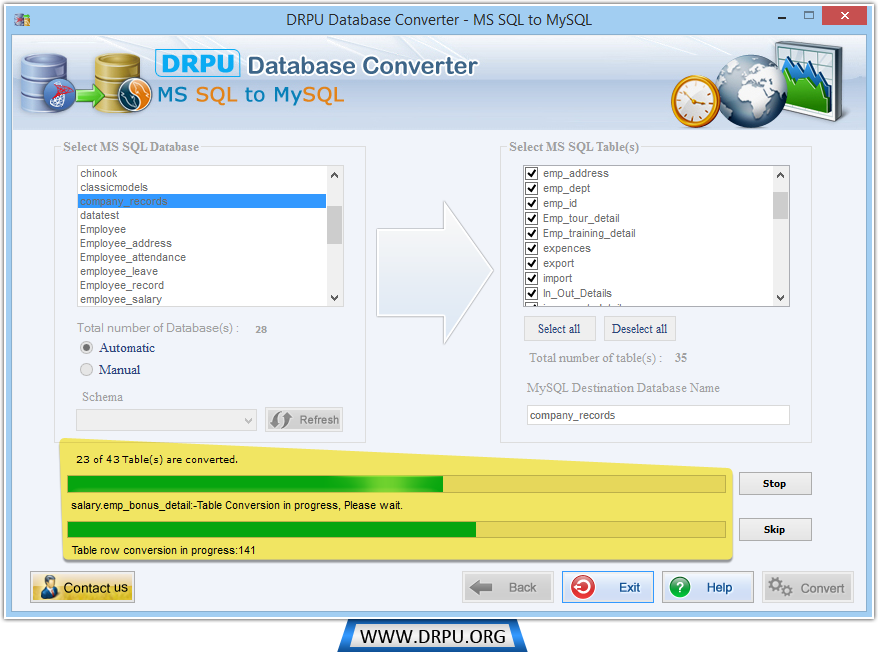Screen dimensions: 878x652
Task: Open Help via its text label
Action: [x=720, y=588]
